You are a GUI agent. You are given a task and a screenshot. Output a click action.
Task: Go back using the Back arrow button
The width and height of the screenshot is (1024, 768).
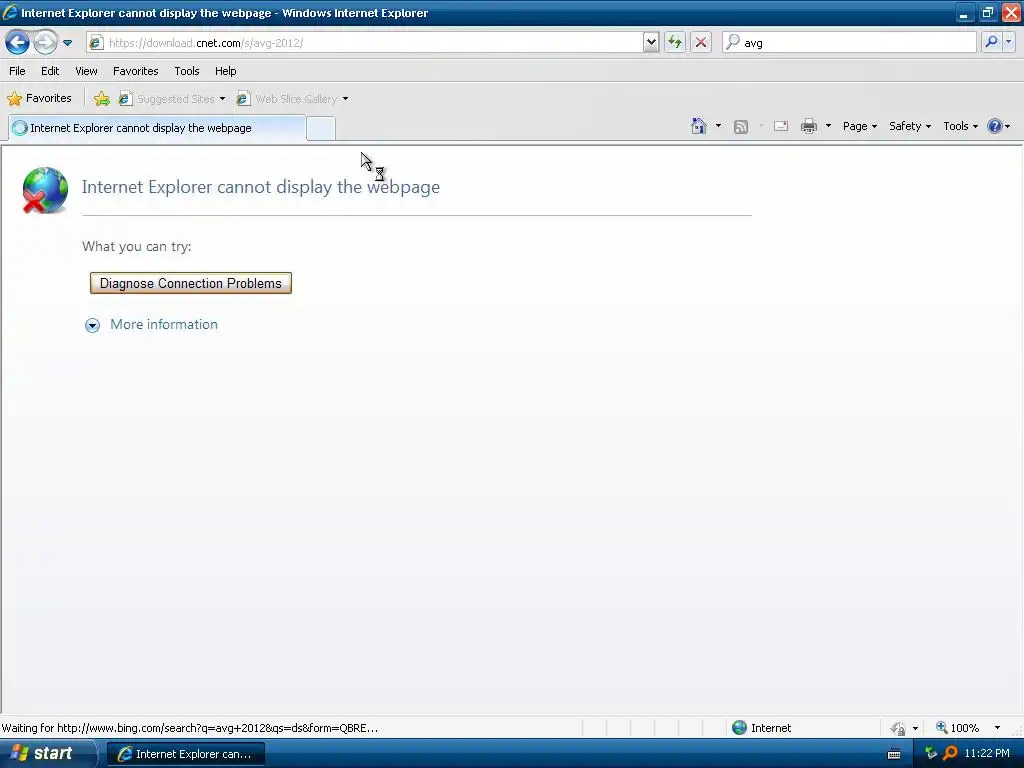tap(18, 43)
